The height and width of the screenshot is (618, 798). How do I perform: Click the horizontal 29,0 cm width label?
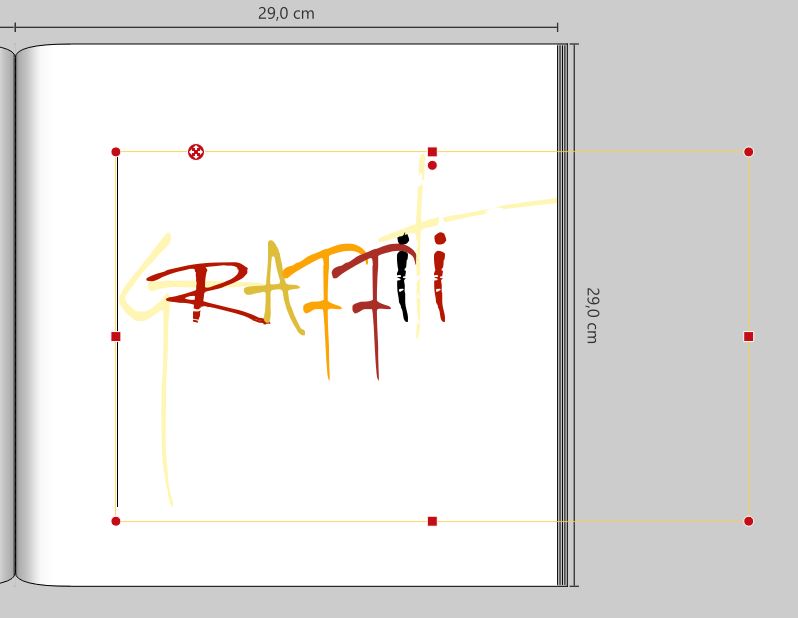tap(286, 13)
